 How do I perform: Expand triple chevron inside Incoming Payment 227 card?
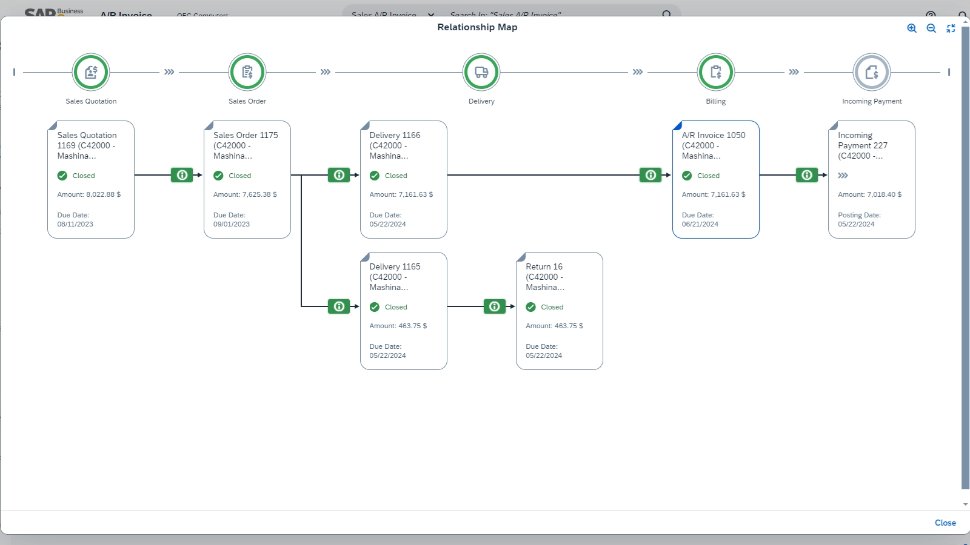point(843,175)
